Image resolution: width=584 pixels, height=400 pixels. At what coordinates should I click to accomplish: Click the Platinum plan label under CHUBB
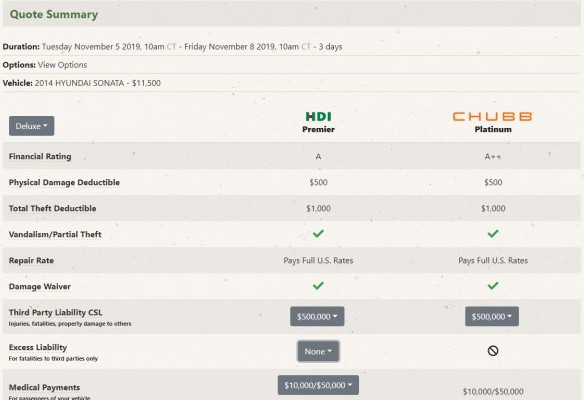pyautogui.click(x=493, y=130)
